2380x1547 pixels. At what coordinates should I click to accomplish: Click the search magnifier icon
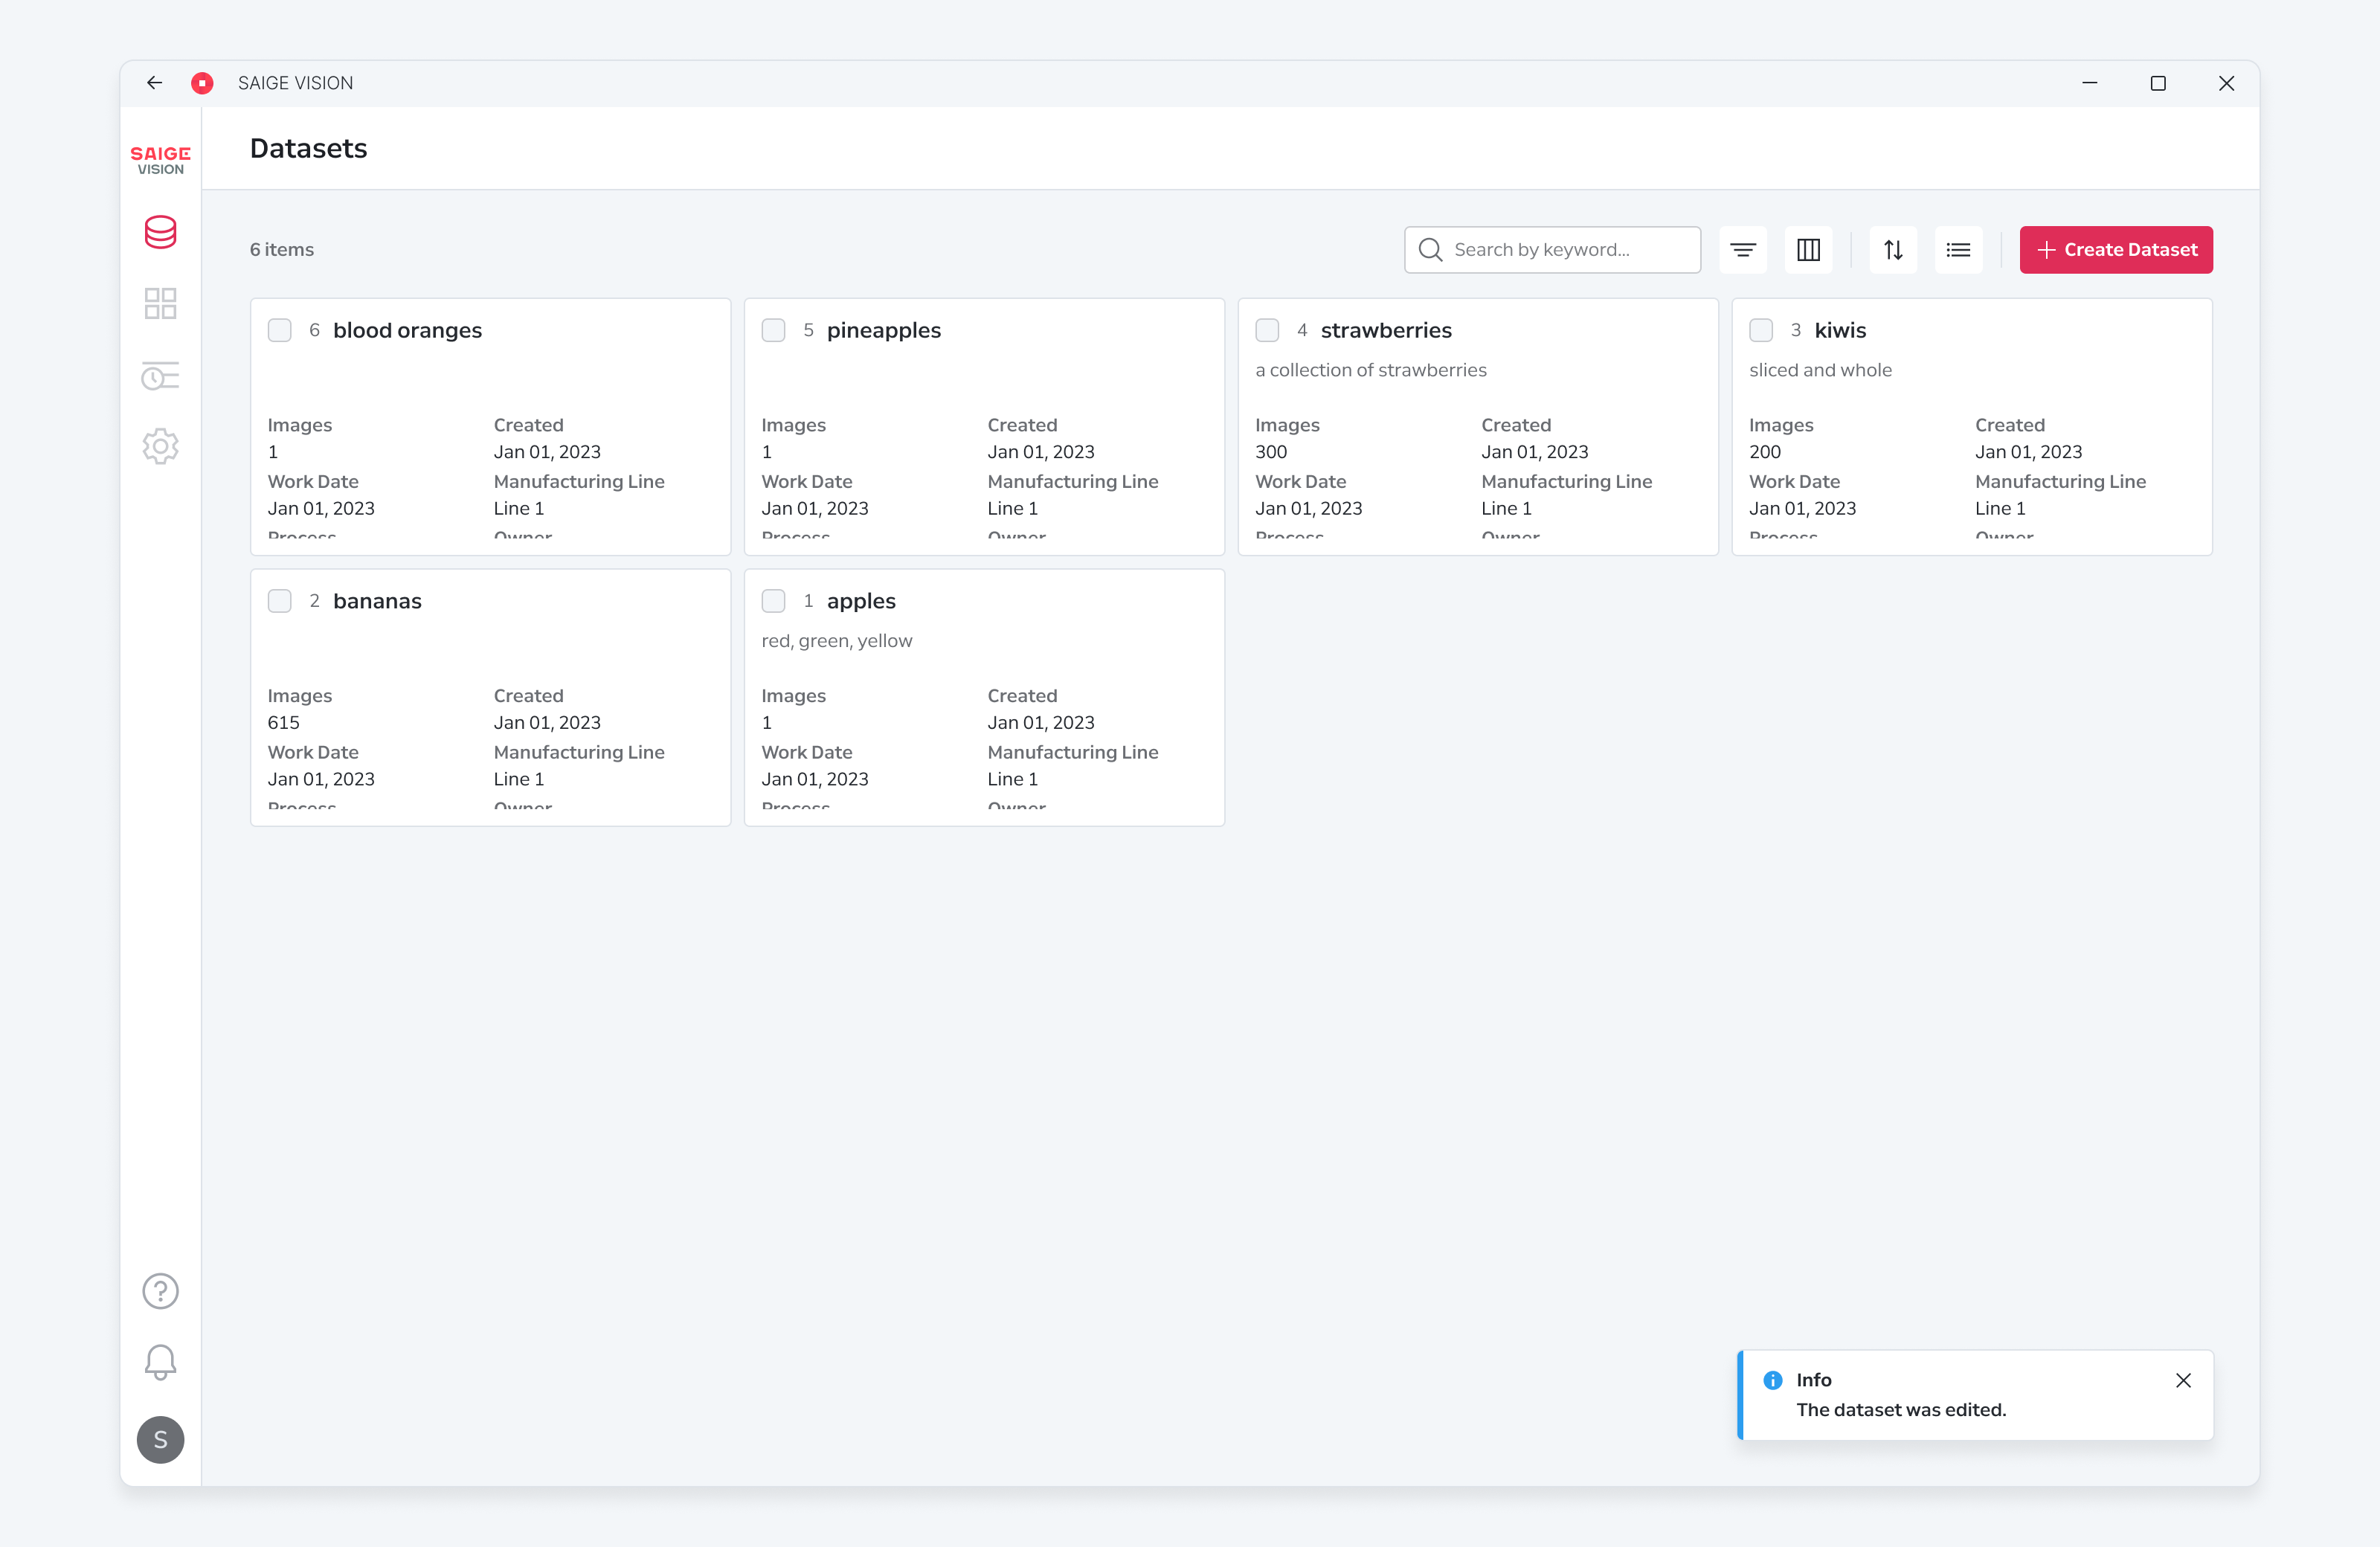[x=1430, y=250]
